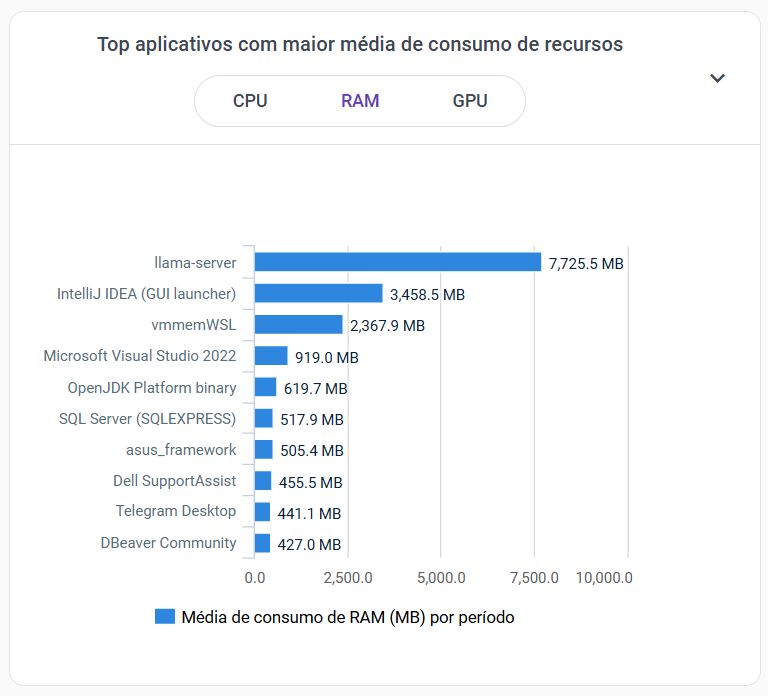The image size is (768, 696).
Task: Click the '7,725.5 MB' value
Action: pyautogui.click(x=586, y=264)
